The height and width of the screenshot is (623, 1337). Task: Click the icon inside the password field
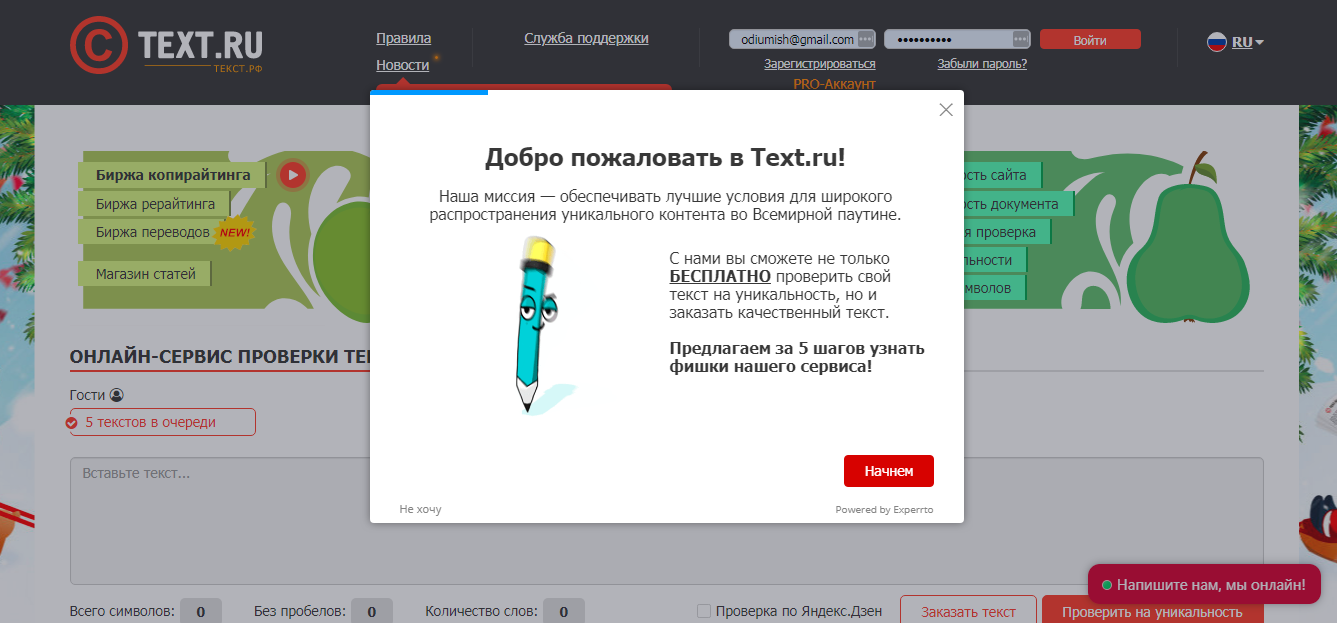pos(1020,39)
